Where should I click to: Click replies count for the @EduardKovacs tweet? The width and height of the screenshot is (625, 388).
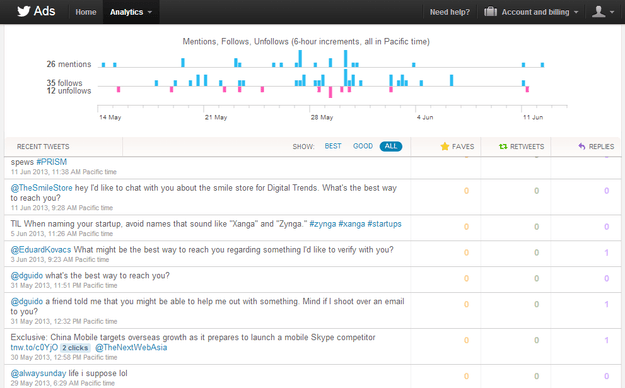[606, 252]
